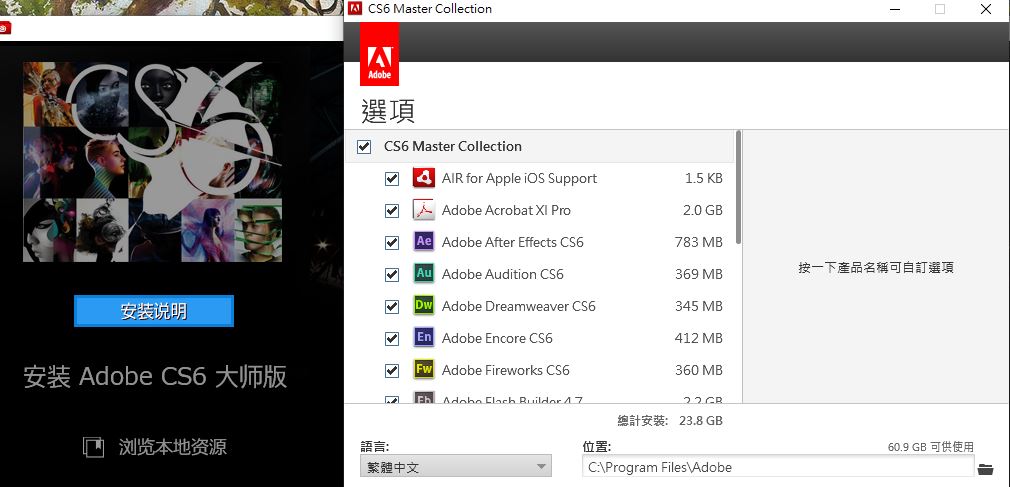Select the Adobe Encore CS6 product name
Screen dimensions: 1010x487
[497, 338]
